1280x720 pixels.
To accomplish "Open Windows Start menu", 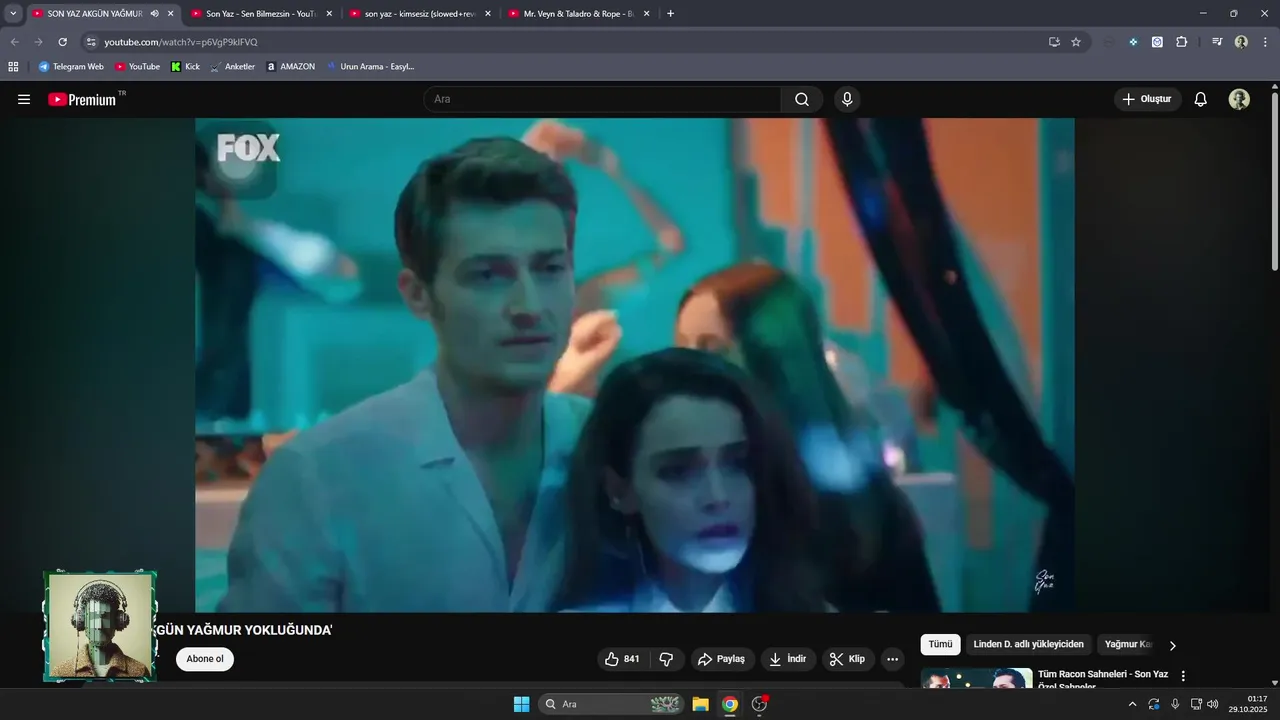I will point(521,704).
